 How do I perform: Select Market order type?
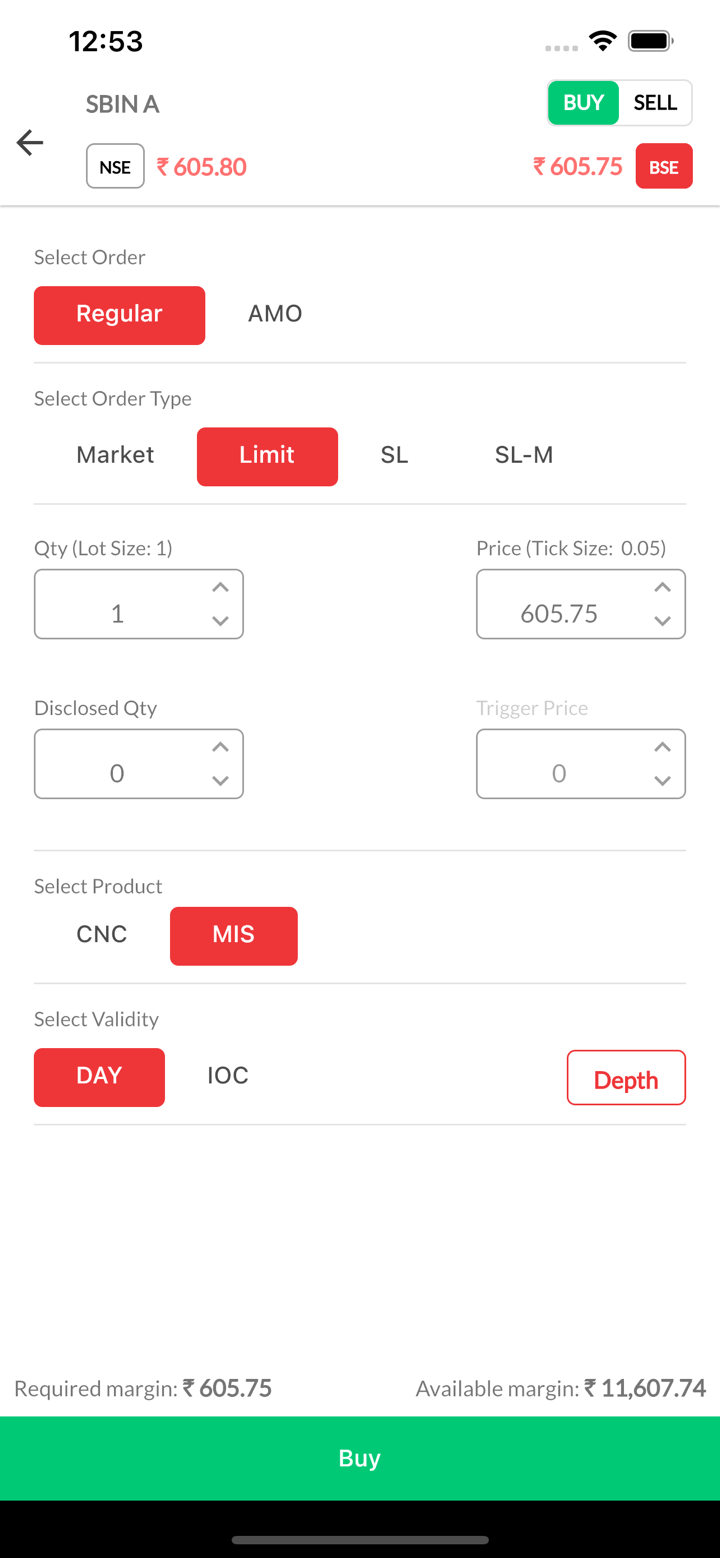115,455
